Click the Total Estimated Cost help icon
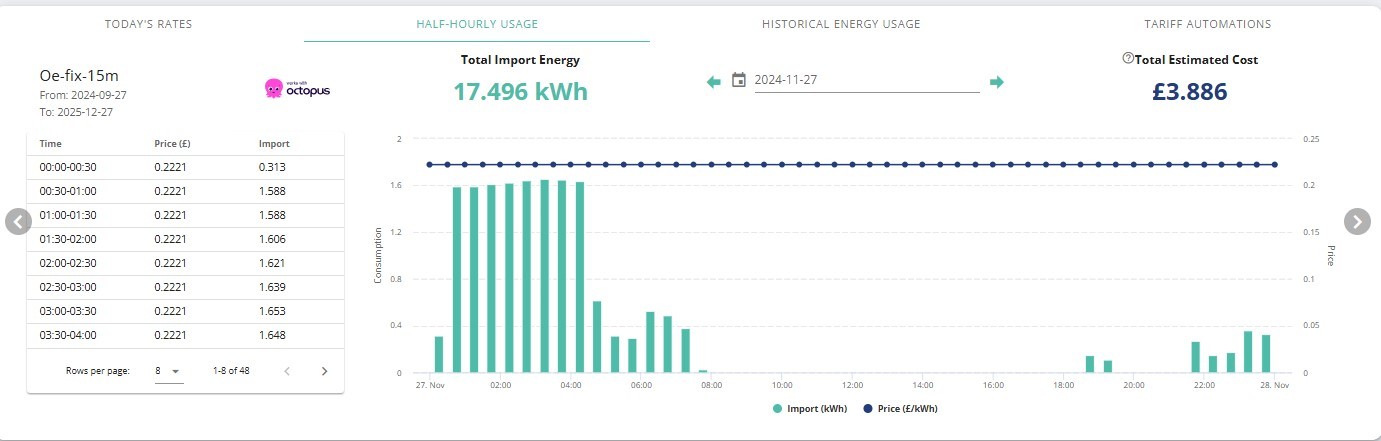1381x441 pixels. tap(1128, 59)
